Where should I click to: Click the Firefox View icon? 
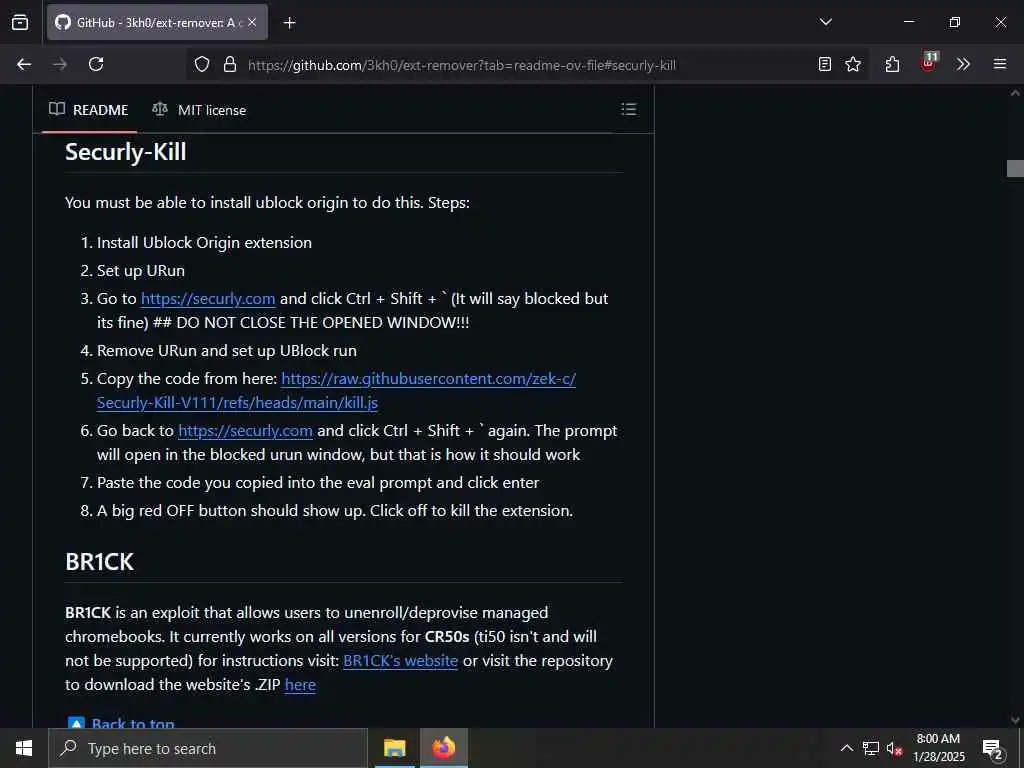[20, 22]
